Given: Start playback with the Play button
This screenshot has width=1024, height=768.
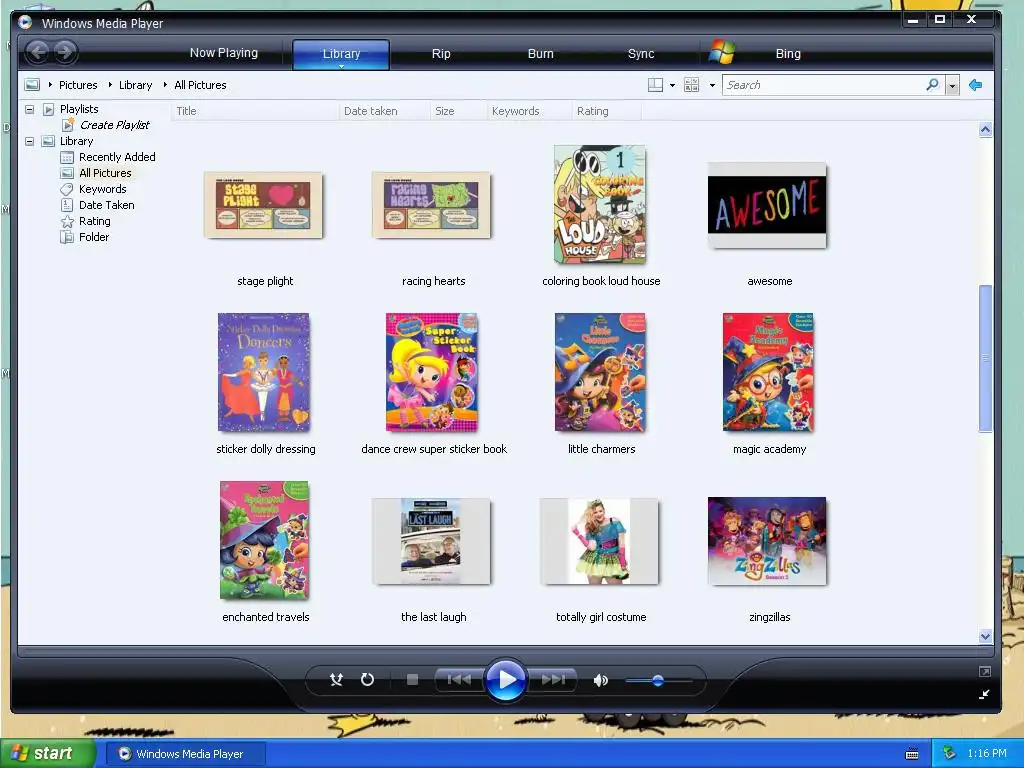Looking at the screenshot, I should 506,680.
